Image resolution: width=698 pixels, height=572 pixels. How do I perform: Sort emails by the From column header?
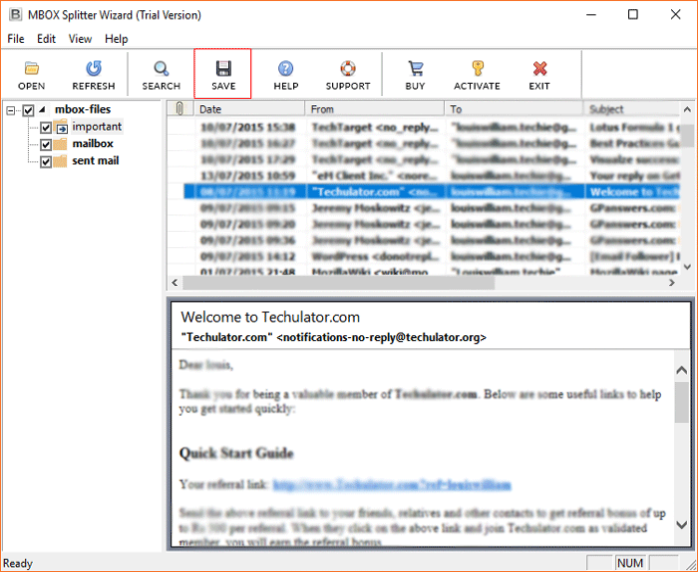tap(375, 109)
